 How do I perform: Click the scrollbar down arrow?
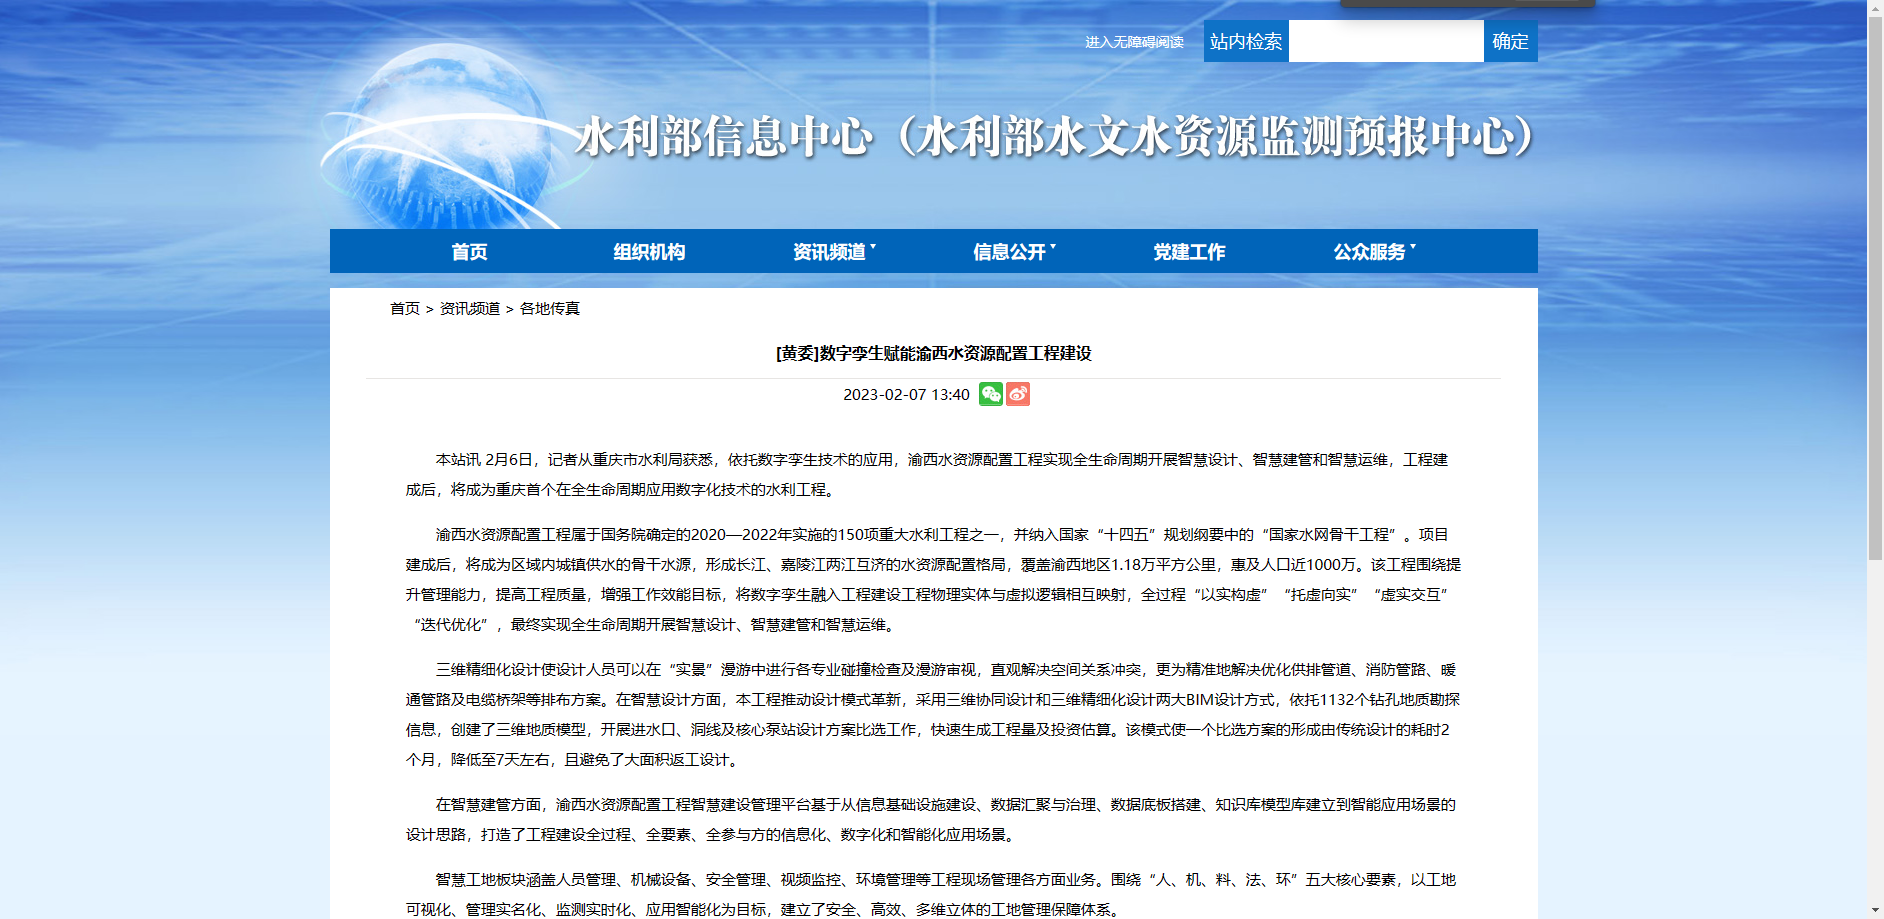click(x=1875, y=911)
